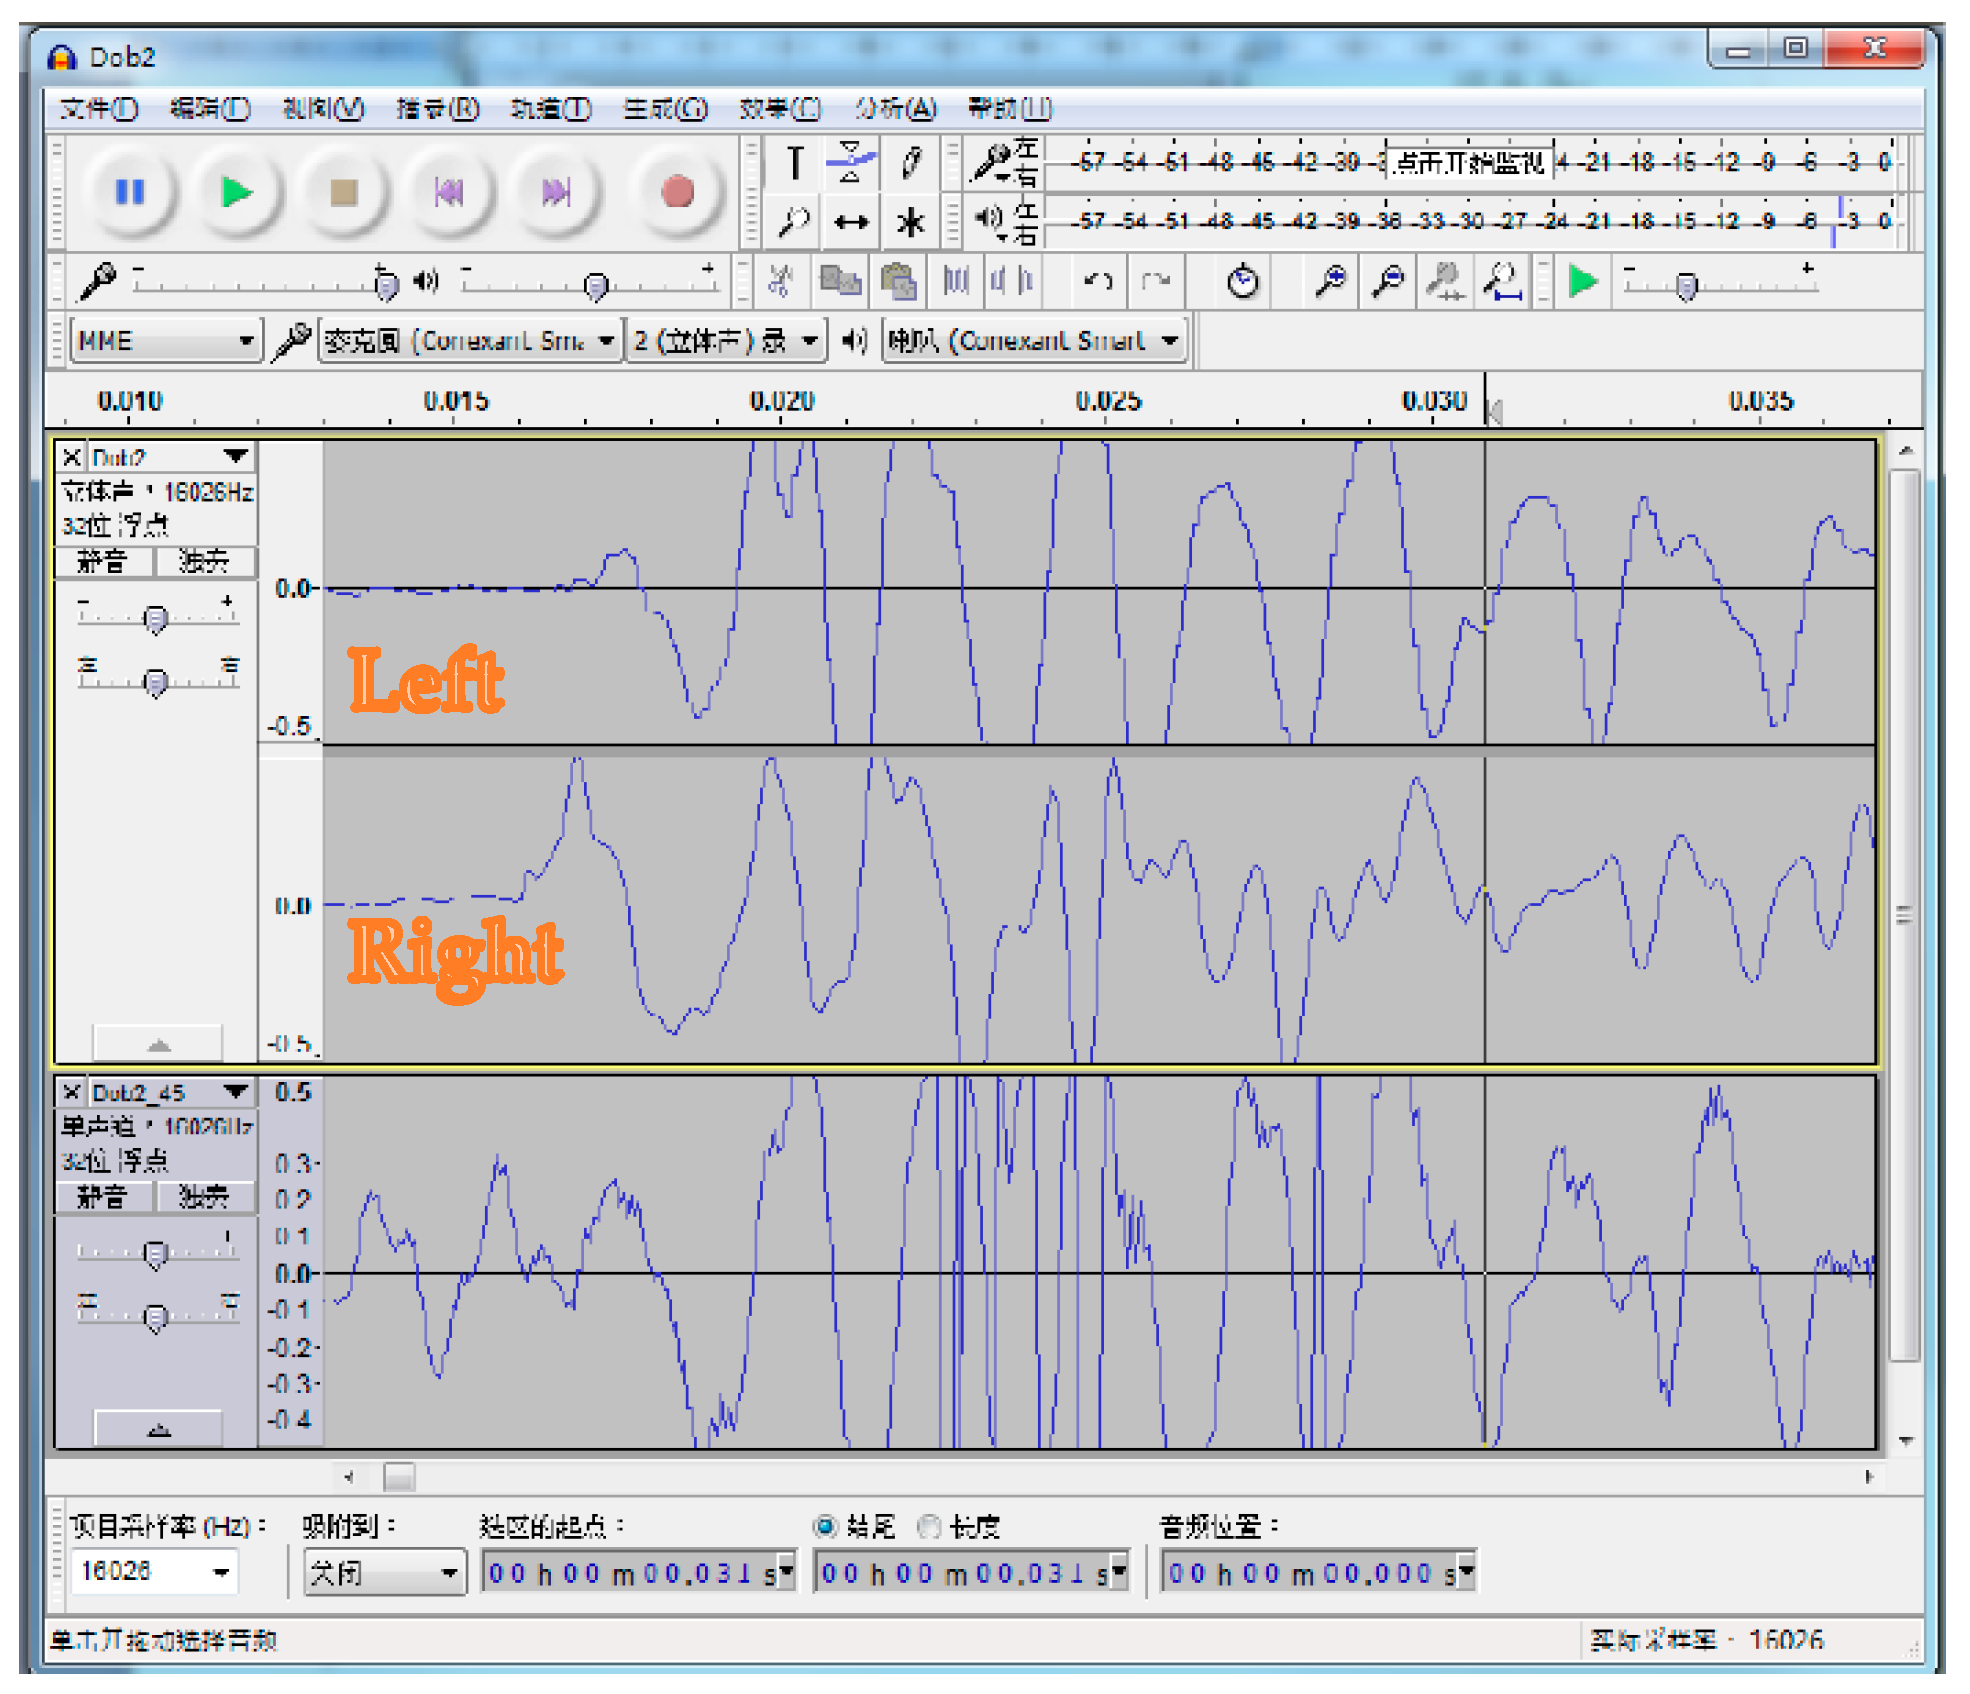
Task: Expand the project rate 16026 dropdown
Action: pyautogui.click(x=221, y=1572)
